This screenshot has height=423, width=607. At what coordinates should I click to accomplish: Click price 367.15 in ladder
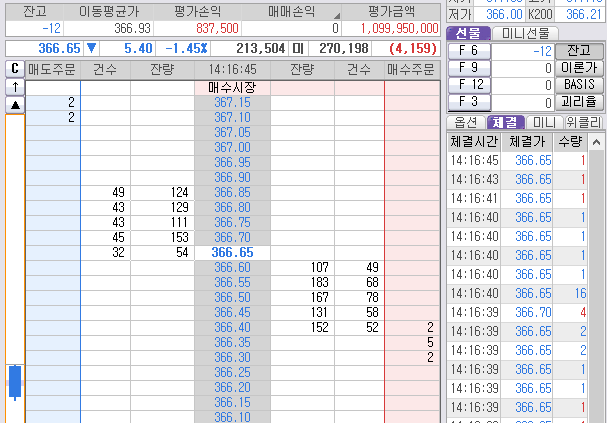pyautogui.click(x=232, y=103)
